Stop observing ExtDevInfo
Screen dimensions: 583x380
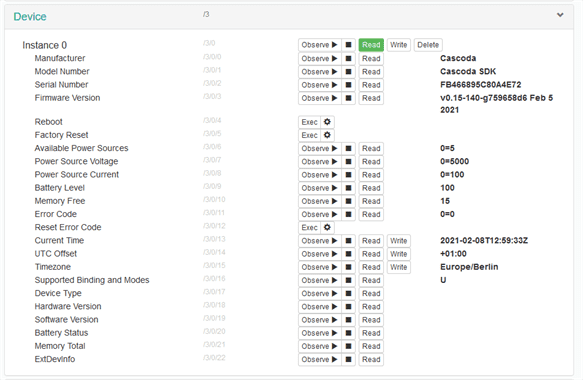click(x=348, y=360)
